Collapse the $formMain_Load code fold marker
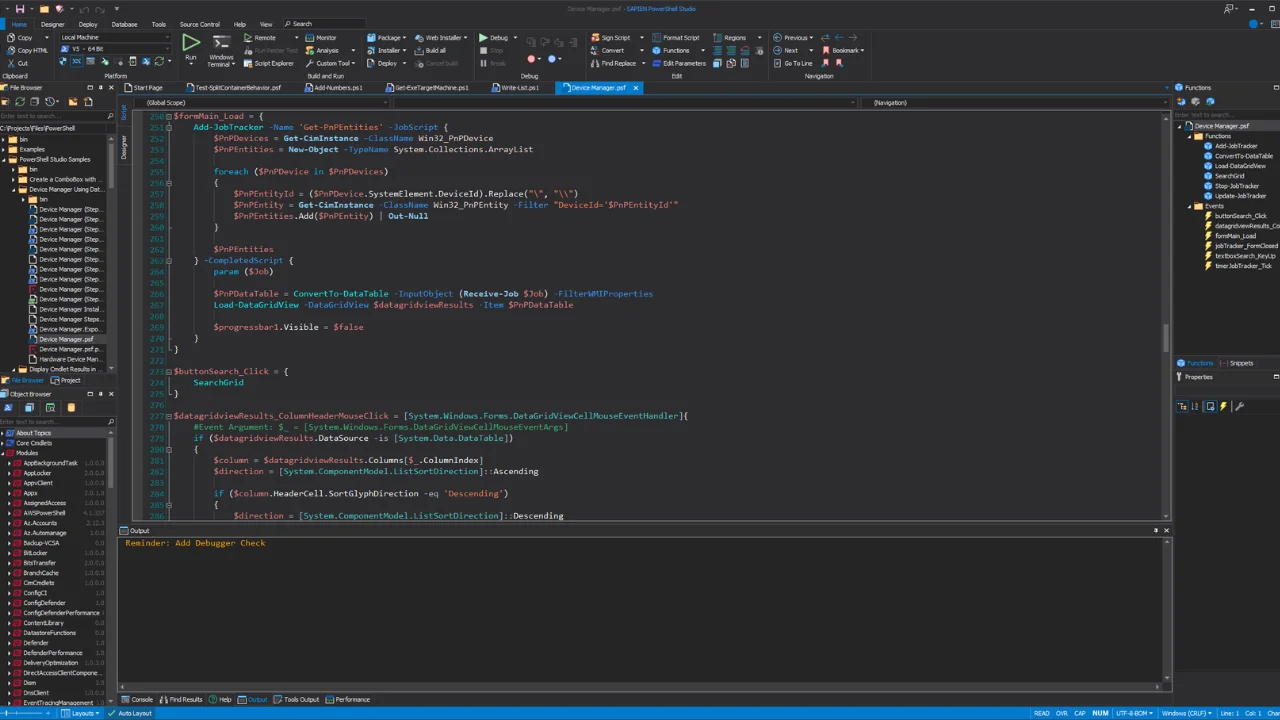Image resolution: width=1280 pixels, height=720 pixels. 168,116
